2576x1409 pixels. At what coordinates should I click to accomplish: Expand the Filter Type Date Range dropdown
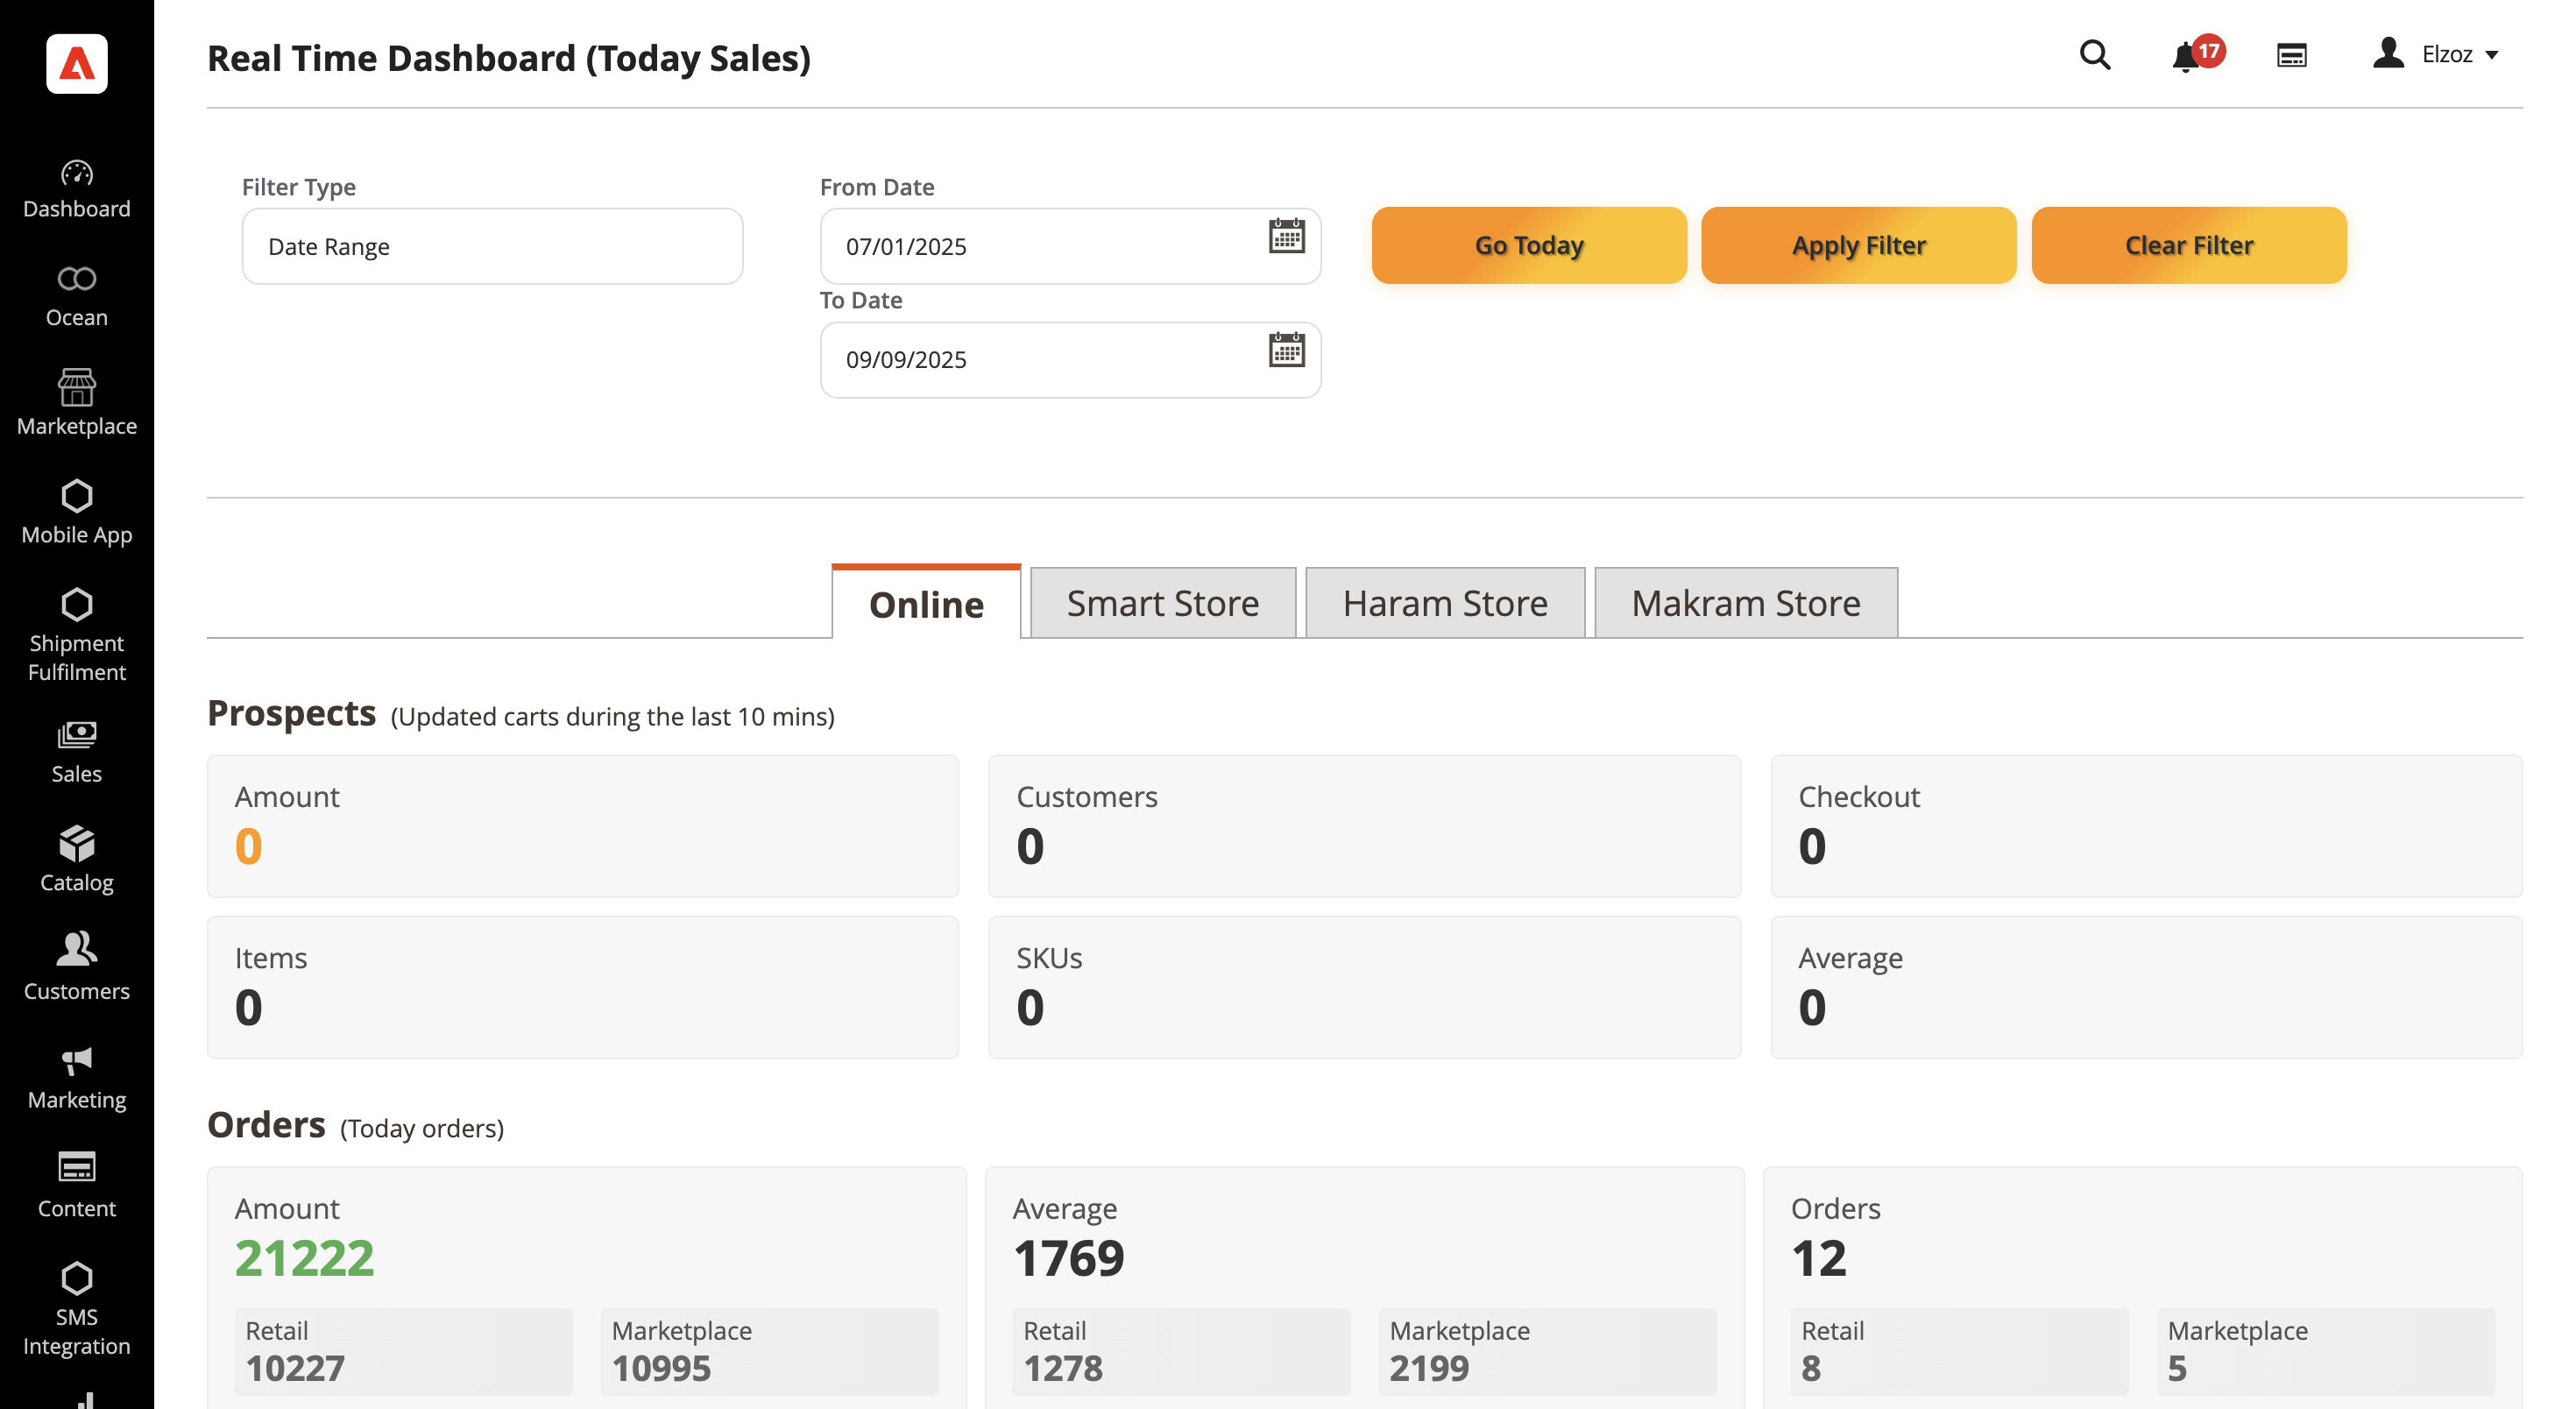pyautogui.click(x=492, y=246)
